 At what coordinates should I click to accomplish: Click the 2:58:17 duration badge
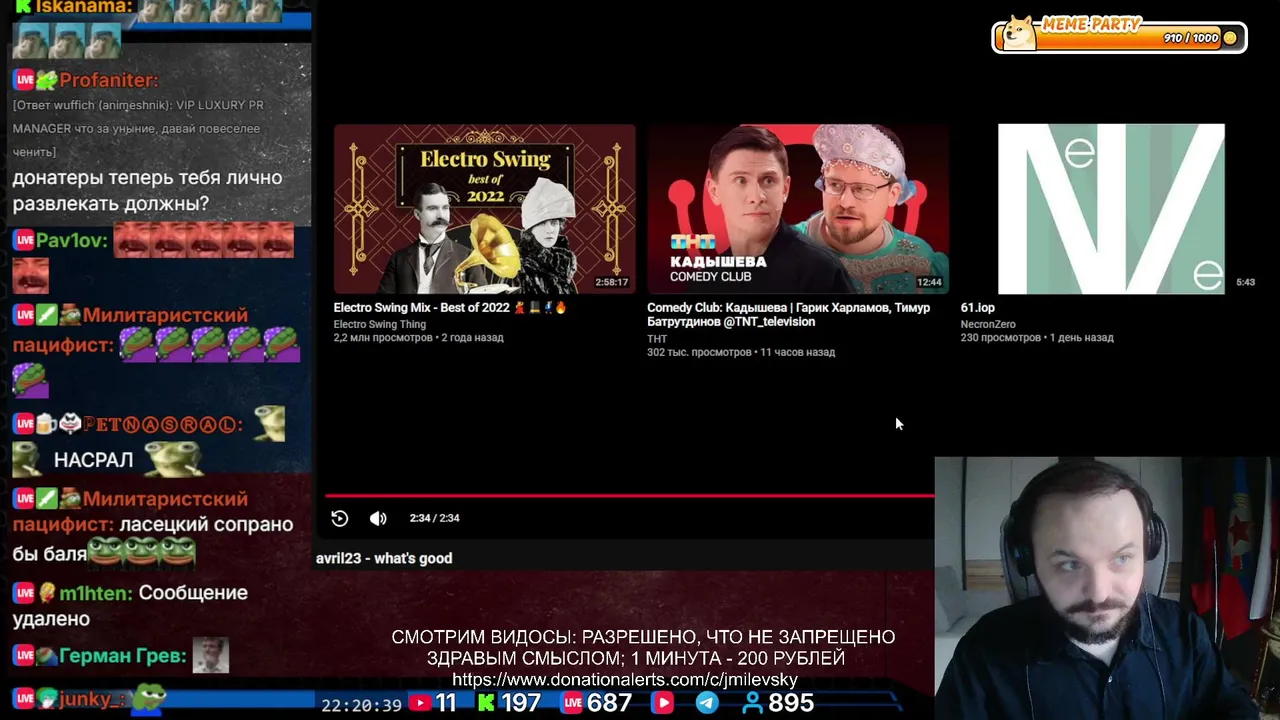[611, 283]
